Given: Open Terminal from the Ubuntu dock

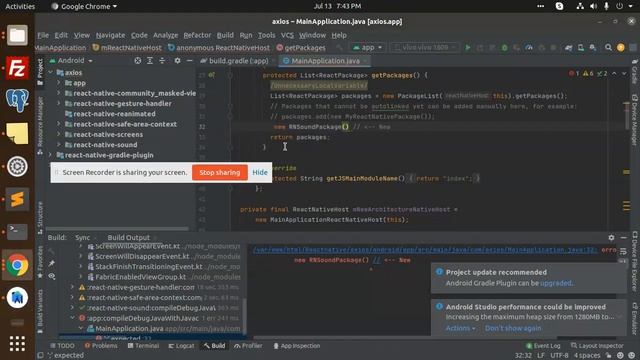Looking at the screenshot, I should point(17,232).
